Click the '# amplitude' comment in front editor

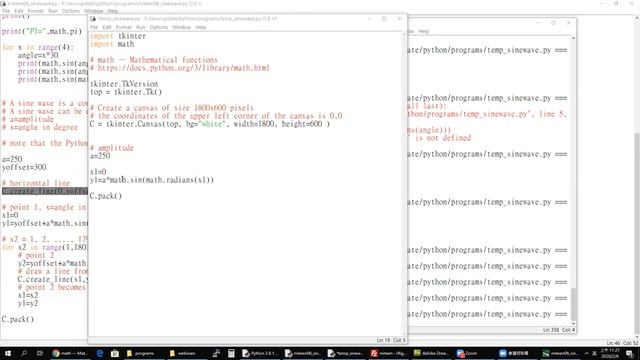tap(112, 148)
